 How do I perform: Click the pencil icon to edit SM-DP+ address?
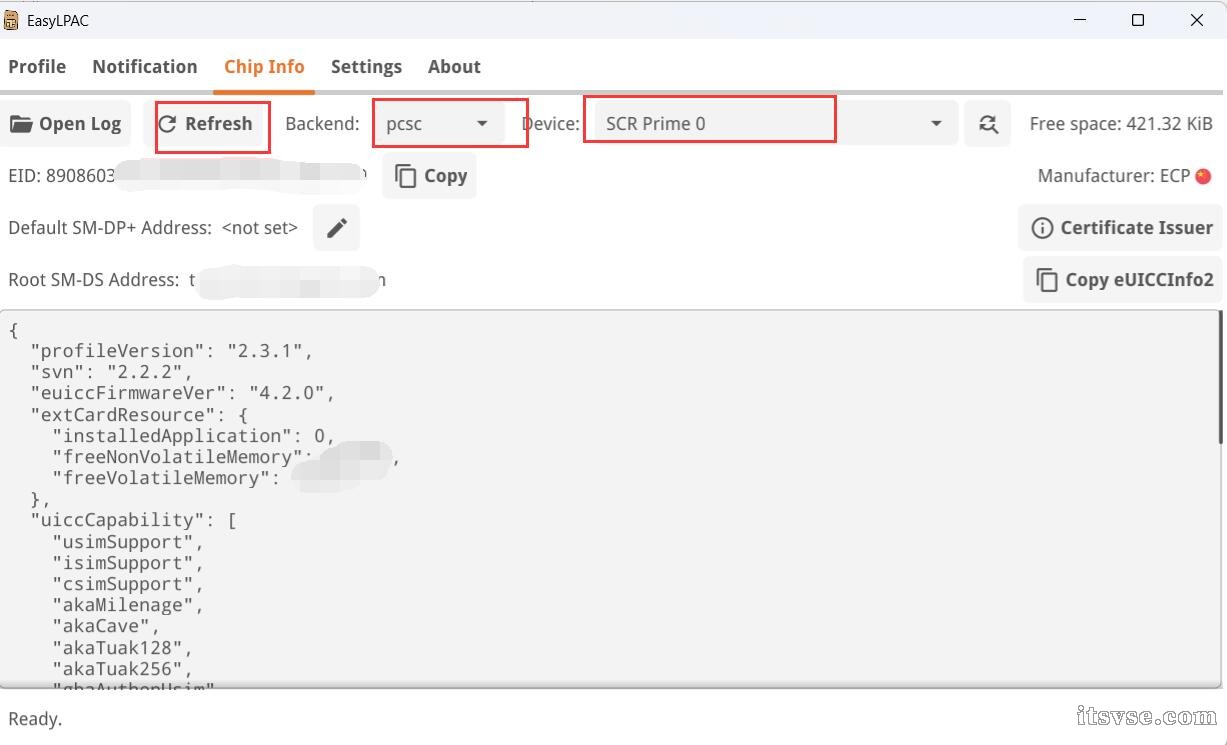337,228
